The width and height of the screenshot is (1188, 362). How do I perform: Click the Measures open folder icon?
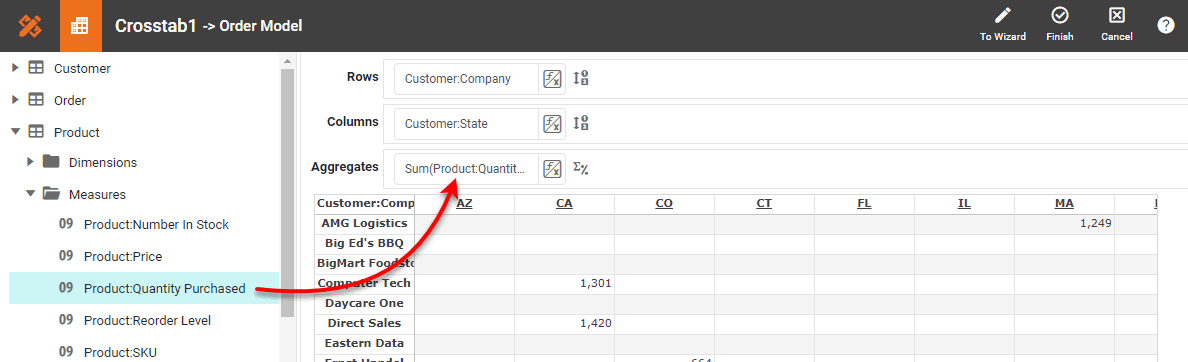tap(51, 194)
